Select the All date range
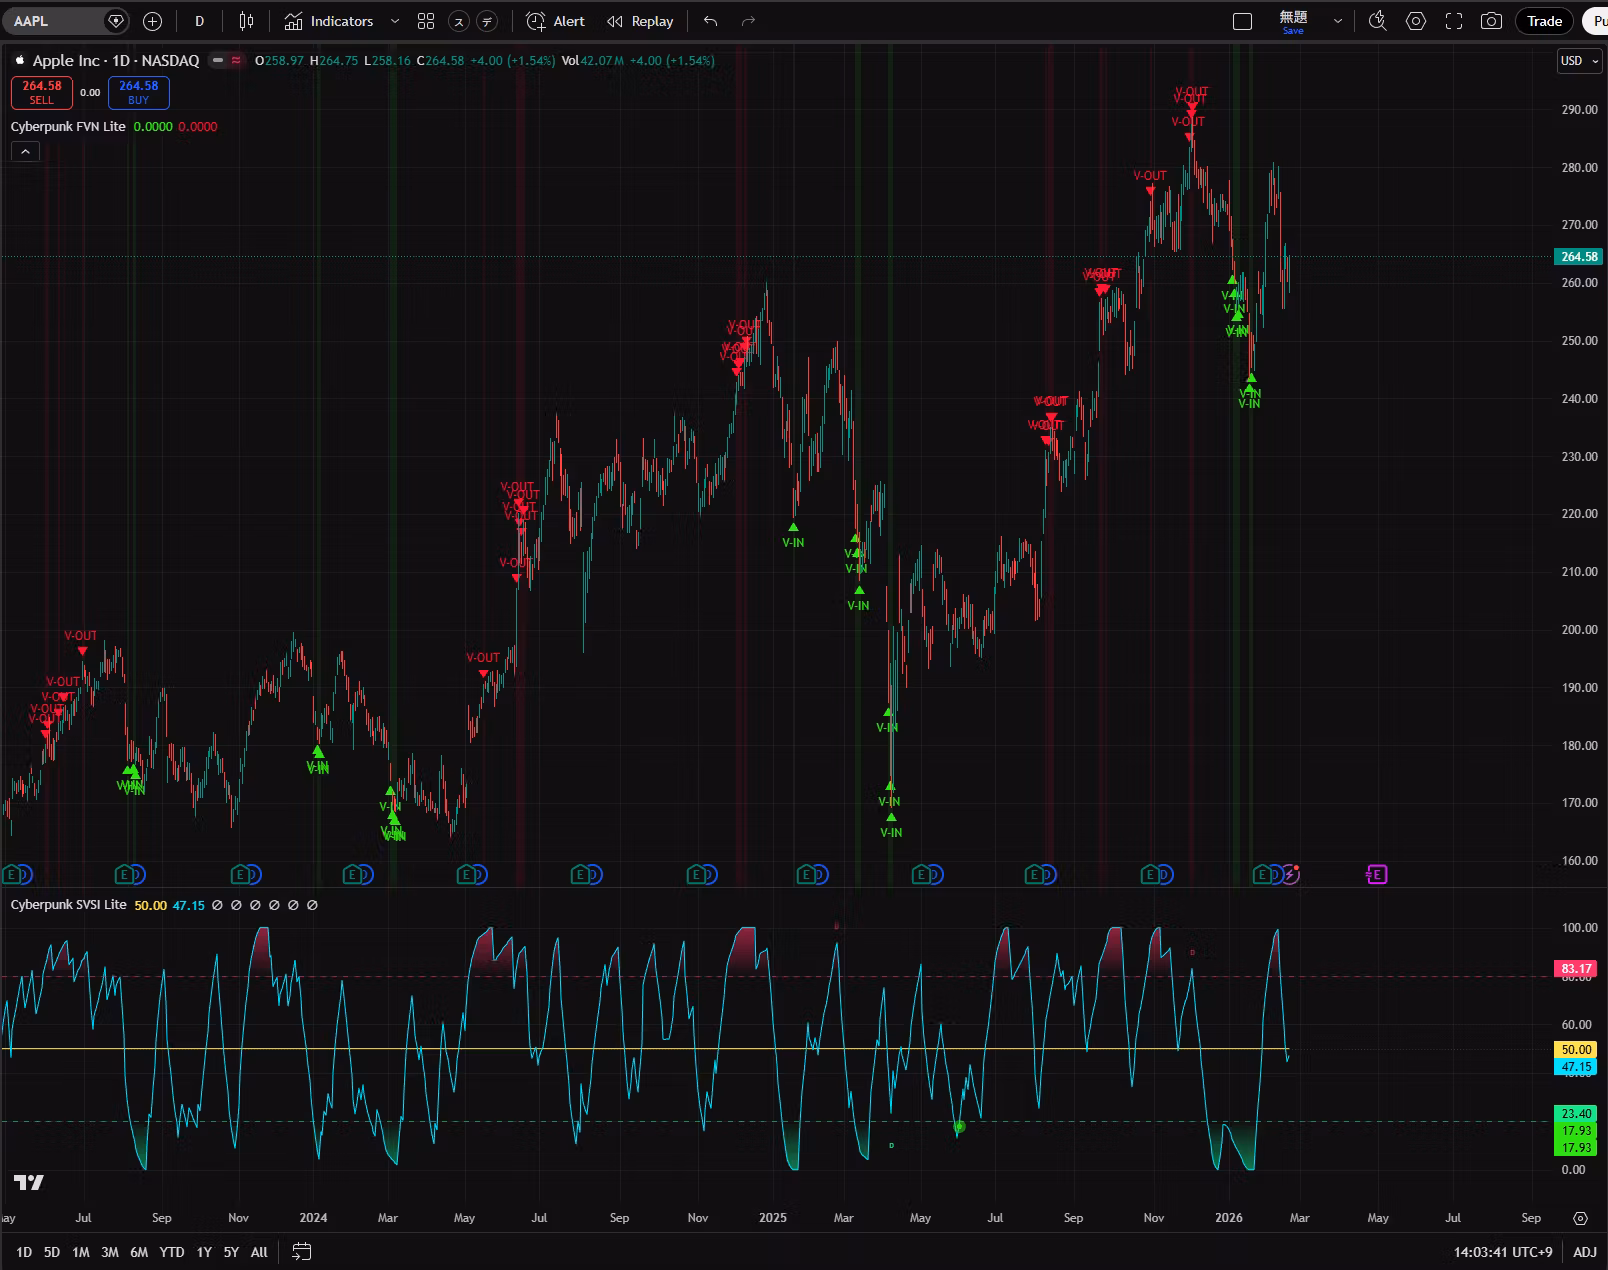Image resolution: width=1608 pixels, height=1270 pixels. pos(259,1252)
